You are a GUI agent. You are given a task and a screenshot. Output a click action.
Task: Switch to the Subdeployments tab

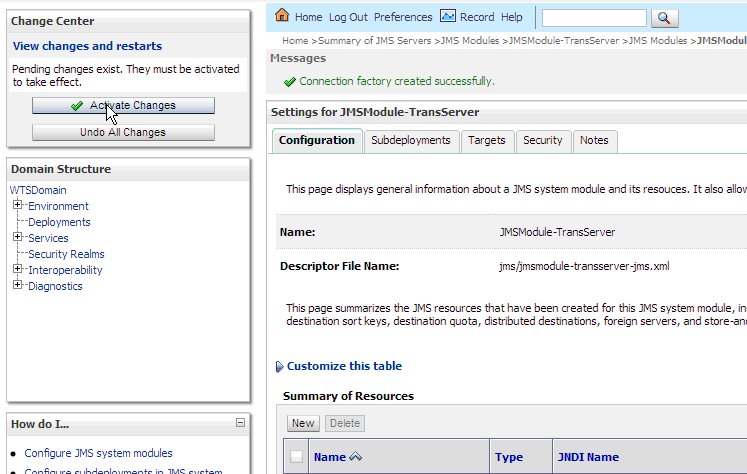pyautogui.click(x=411, y=141)
